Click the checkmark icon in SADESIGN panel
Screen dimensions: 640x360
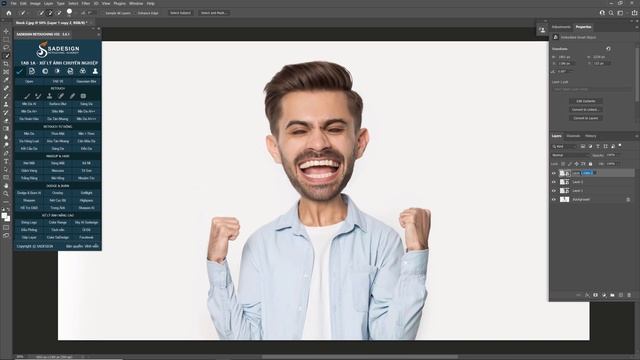pos(20,71)
